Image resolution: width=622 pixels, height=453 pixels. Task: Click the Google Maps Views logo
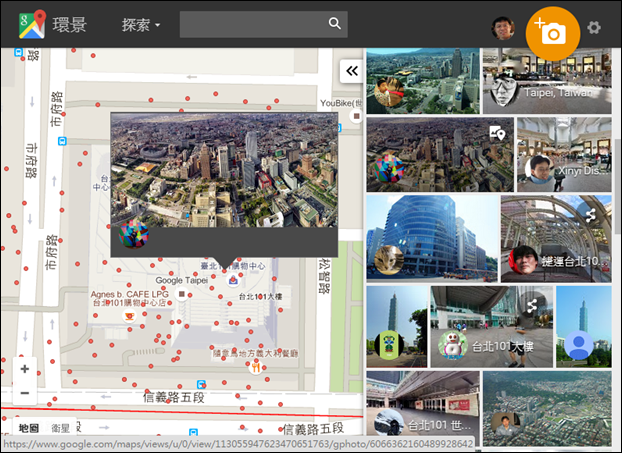[33, 24]
